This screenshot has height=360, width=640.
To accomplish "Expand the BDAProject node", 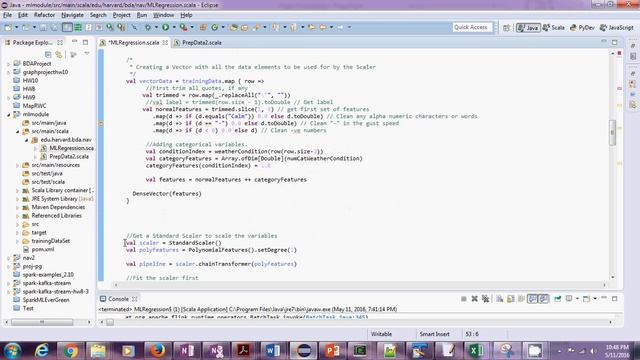I will coord(8,64).
